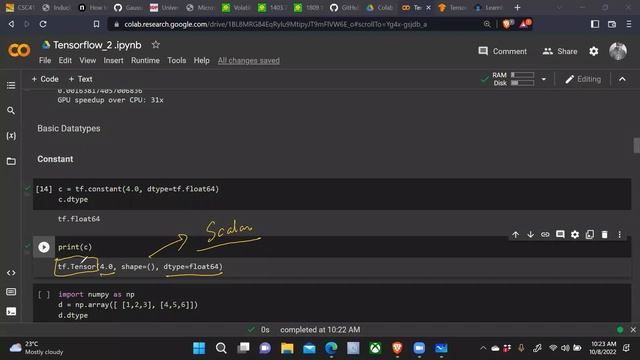Image resolution: width=640 pixels, height=360 pixels.
Task: Click the tf.float64 output text
Action: (79, 219)
